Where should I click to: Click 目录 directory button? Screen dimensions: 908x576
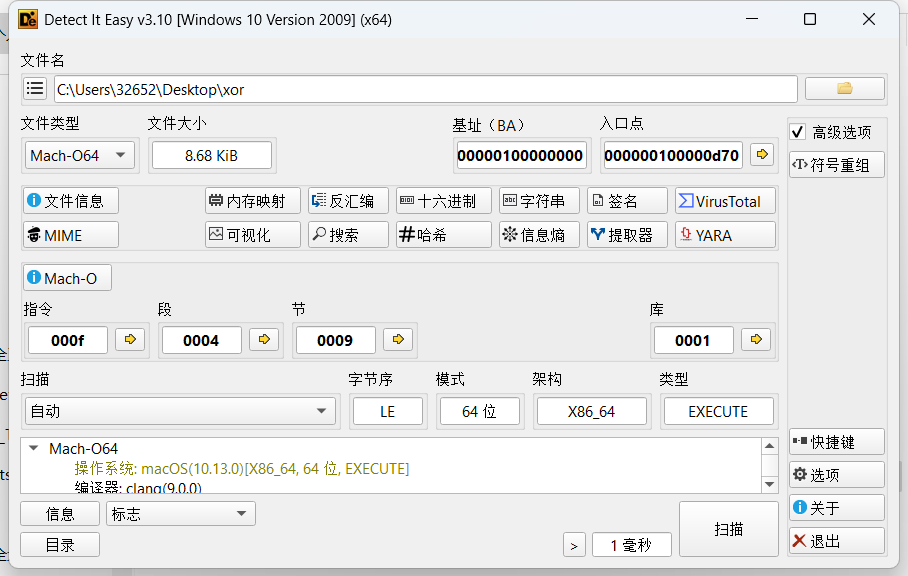[x=60, y=545]
